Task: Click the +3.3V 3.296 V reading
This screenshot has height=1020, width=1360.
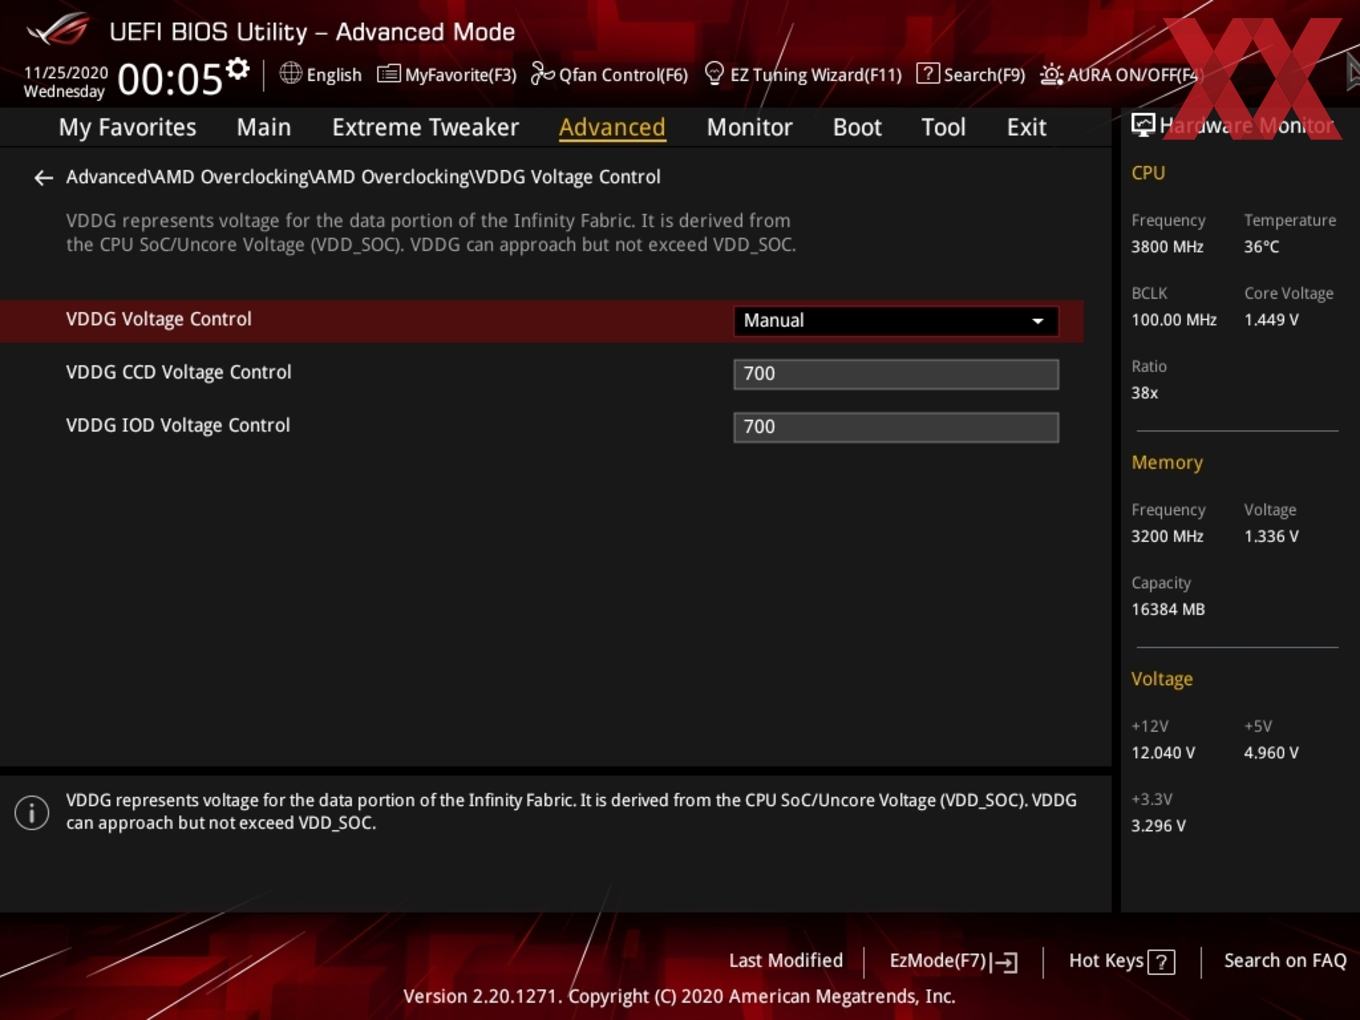Action: [1158, 825]
